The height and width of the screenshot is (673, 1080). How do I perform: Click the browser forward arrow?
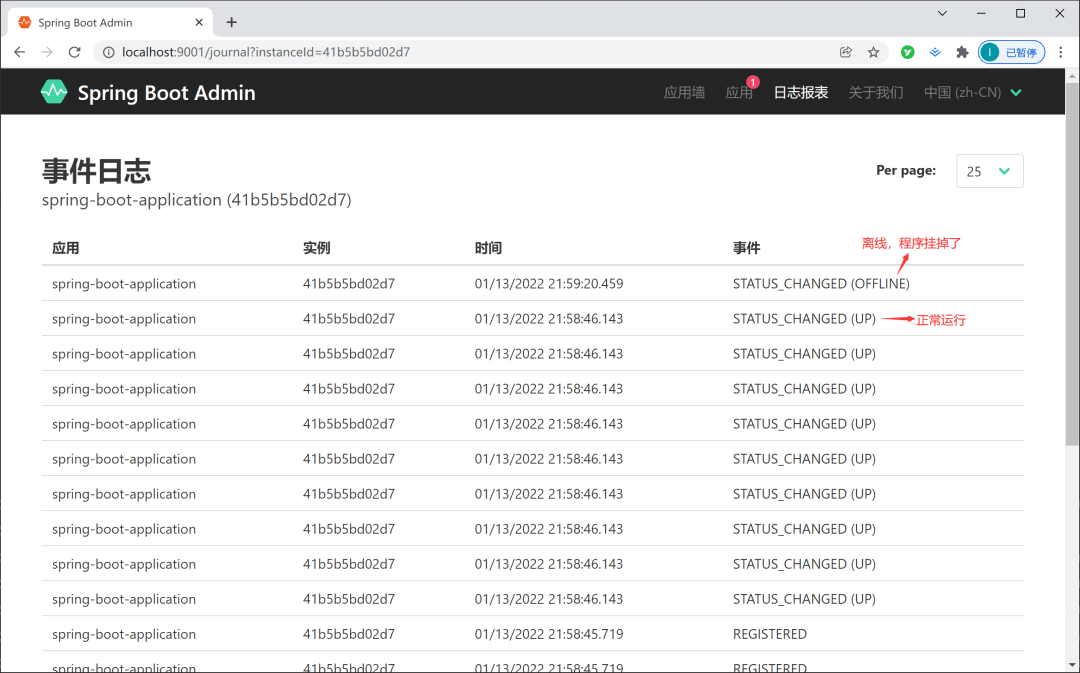point(47,52)
